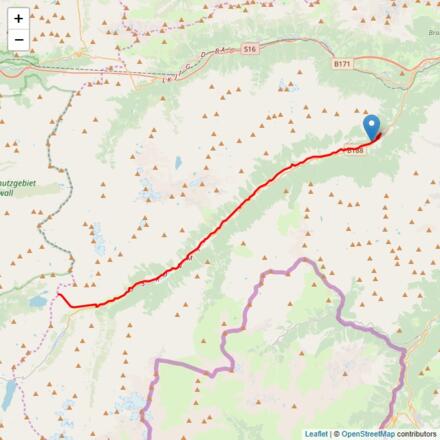The image size is (440, 440).
Task: Open the Leaflet attribution link
Action: point(316,434)
